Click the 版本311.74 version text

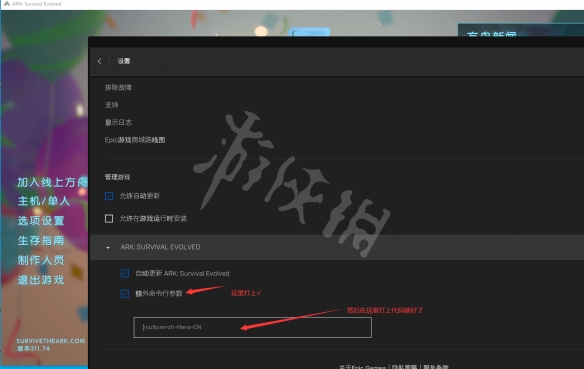tap(33, 349)
